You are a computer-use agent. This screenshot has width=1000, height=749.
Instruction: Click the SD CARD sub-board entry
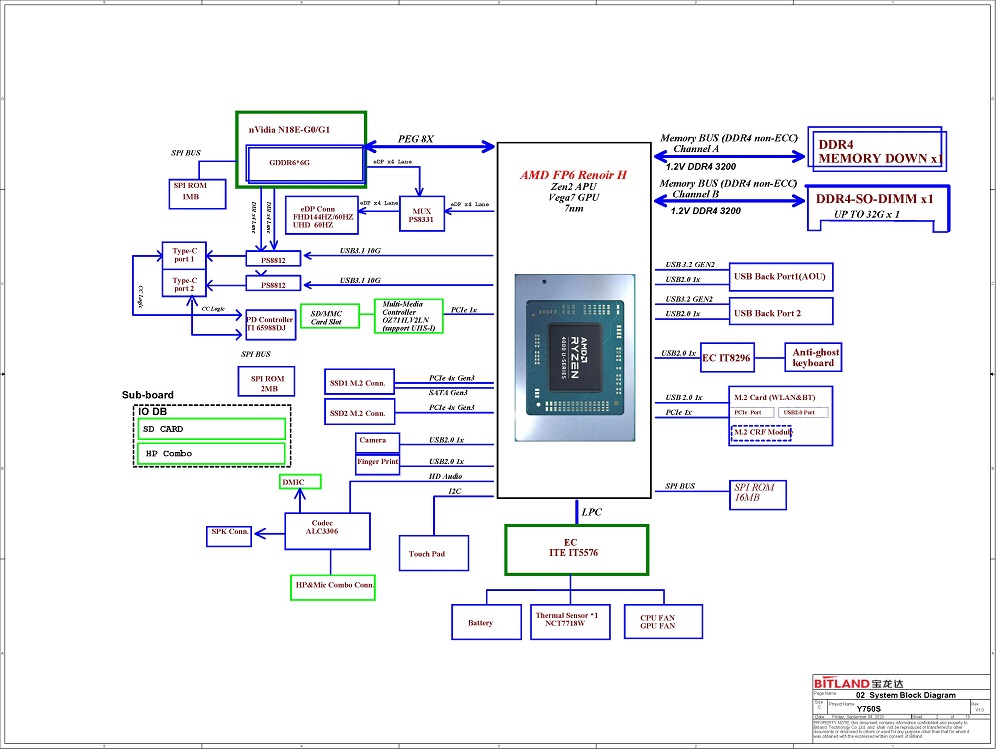click(x=211, y=429)
